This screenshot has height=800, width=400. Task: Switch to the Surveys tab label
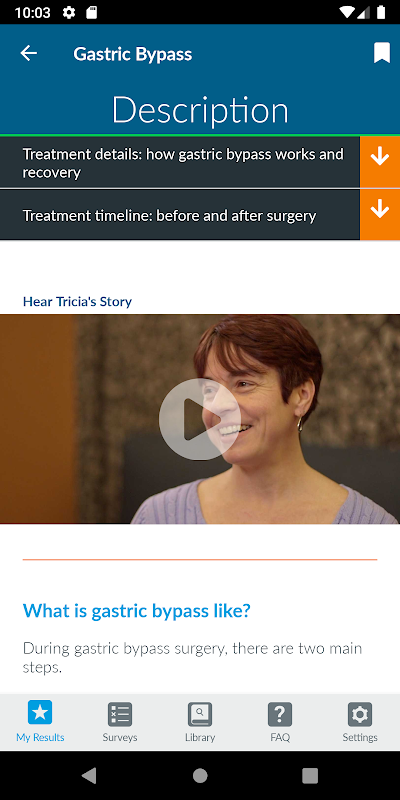point(120,737)
